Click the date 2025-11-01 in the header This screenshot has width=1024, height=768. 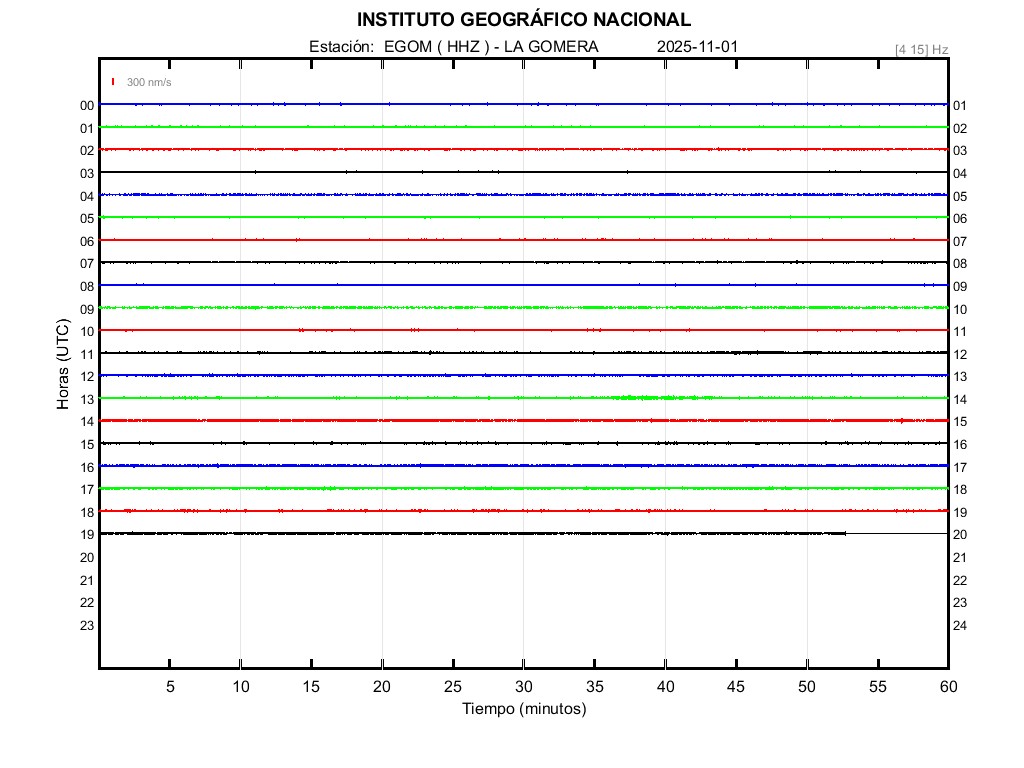click(698, 47)
